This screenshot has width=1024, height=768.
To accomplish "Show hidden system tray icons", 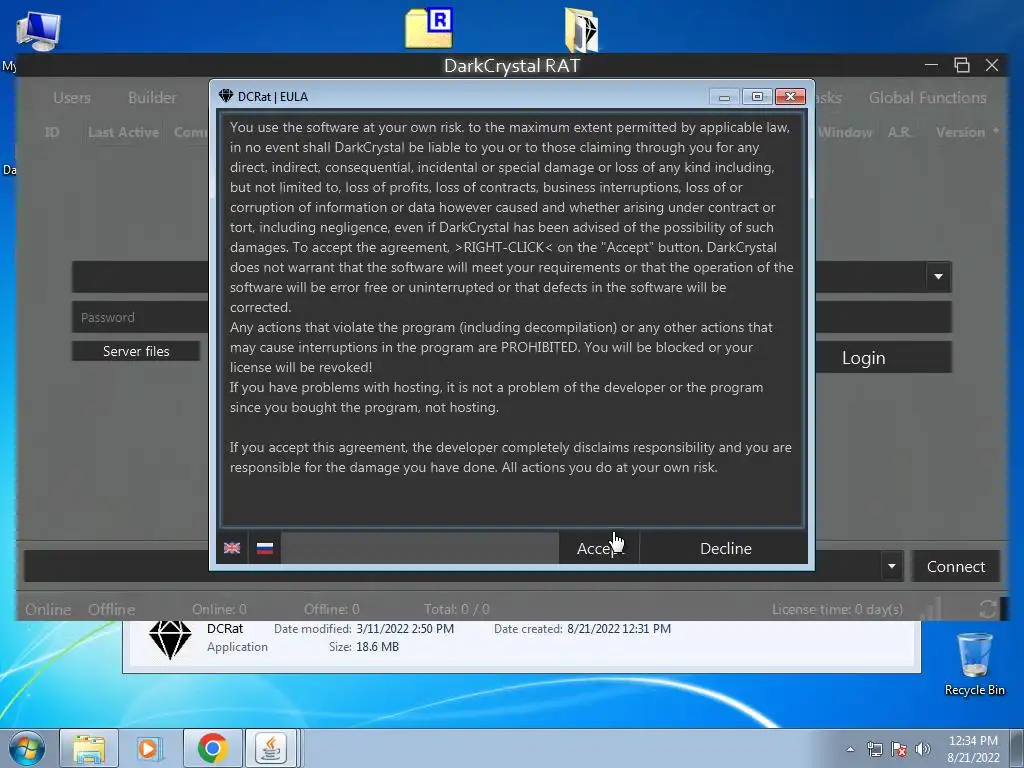I will coord(850,749).
